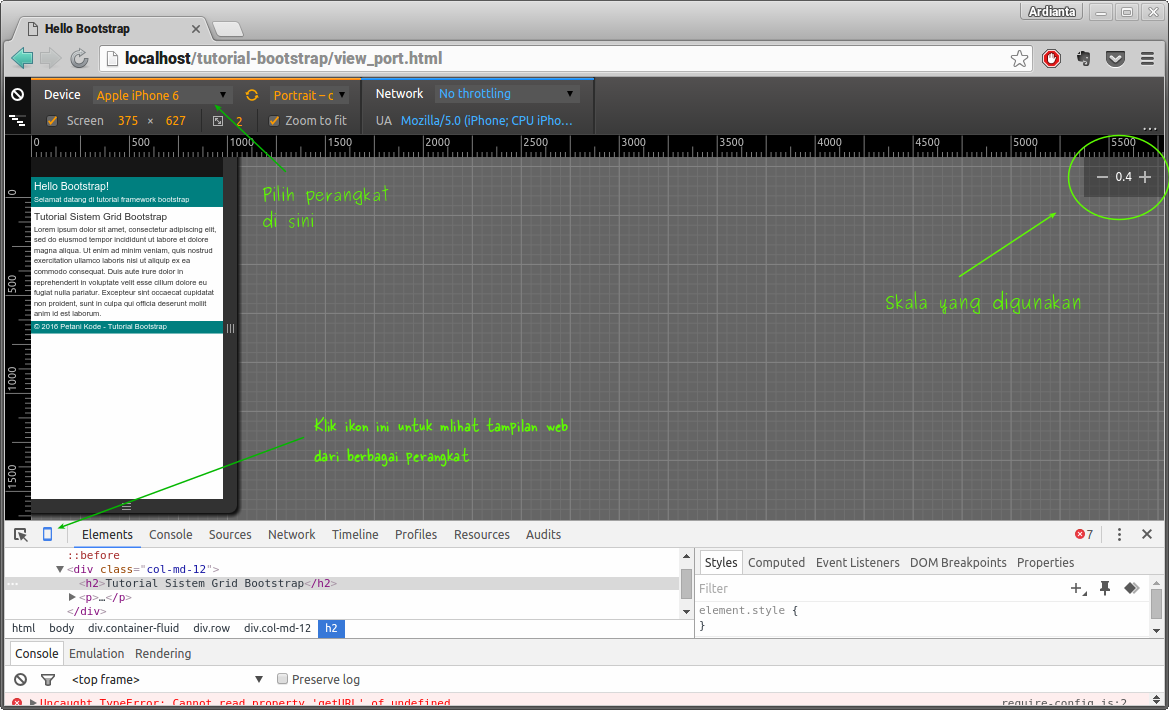
Task: Toggle the media queries inspector icon
Action: point(17,120)
